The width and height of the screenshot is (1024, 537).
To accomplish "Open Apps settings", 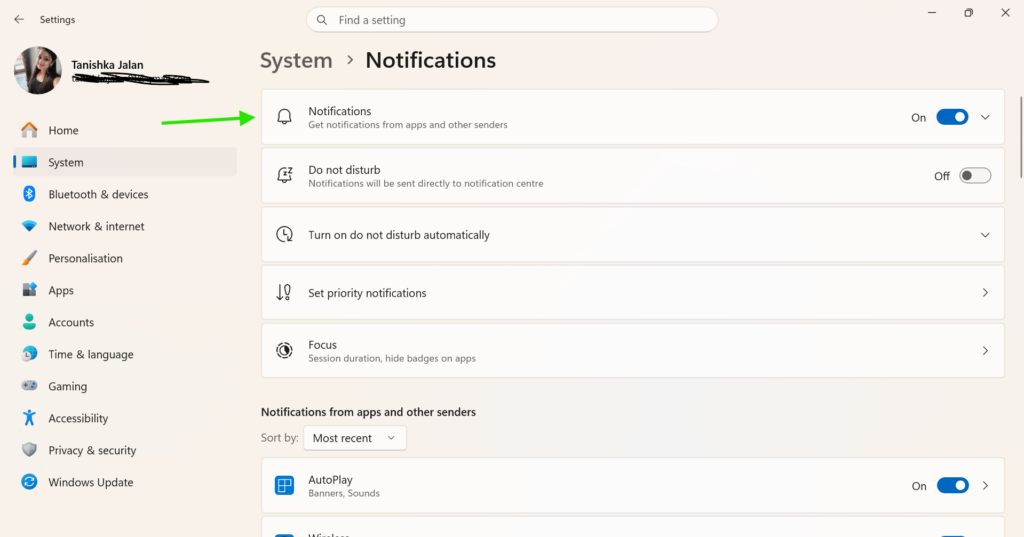I will 125,290.
